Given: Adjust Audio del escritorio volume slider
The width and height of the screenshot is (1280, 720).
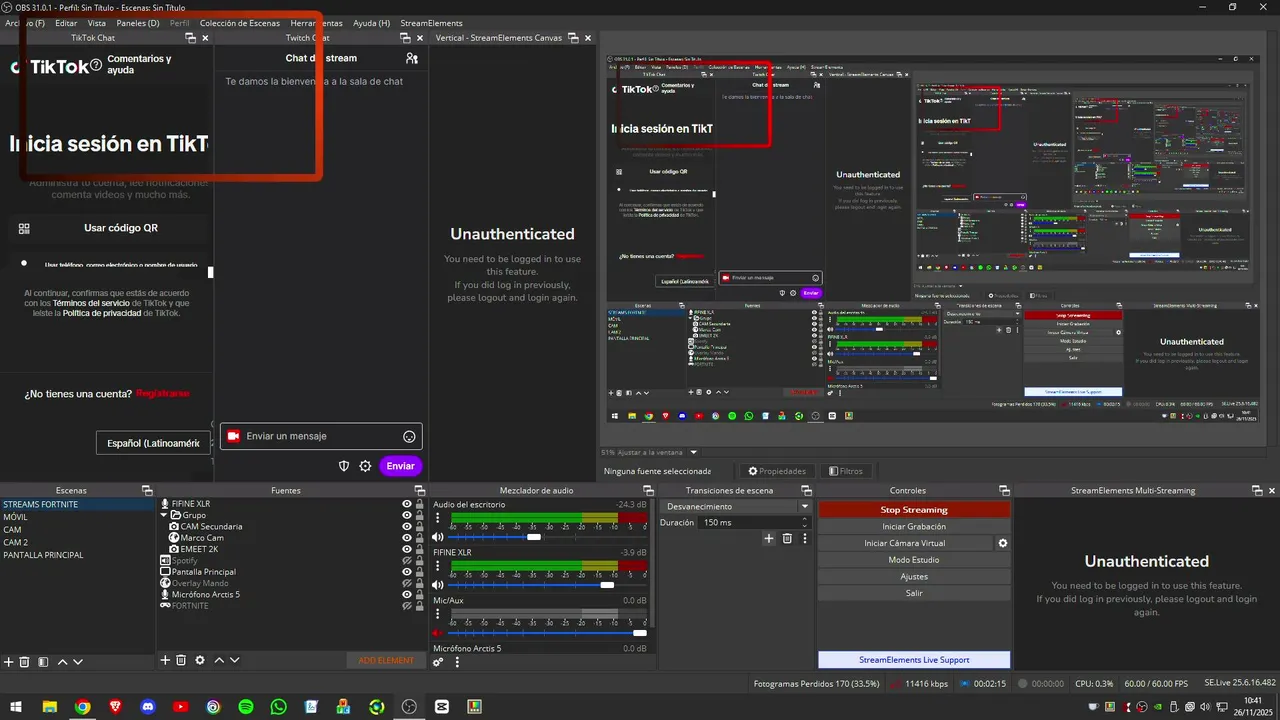Looking at the screenshot, I should pyautogui.click(x=533, y=537).
